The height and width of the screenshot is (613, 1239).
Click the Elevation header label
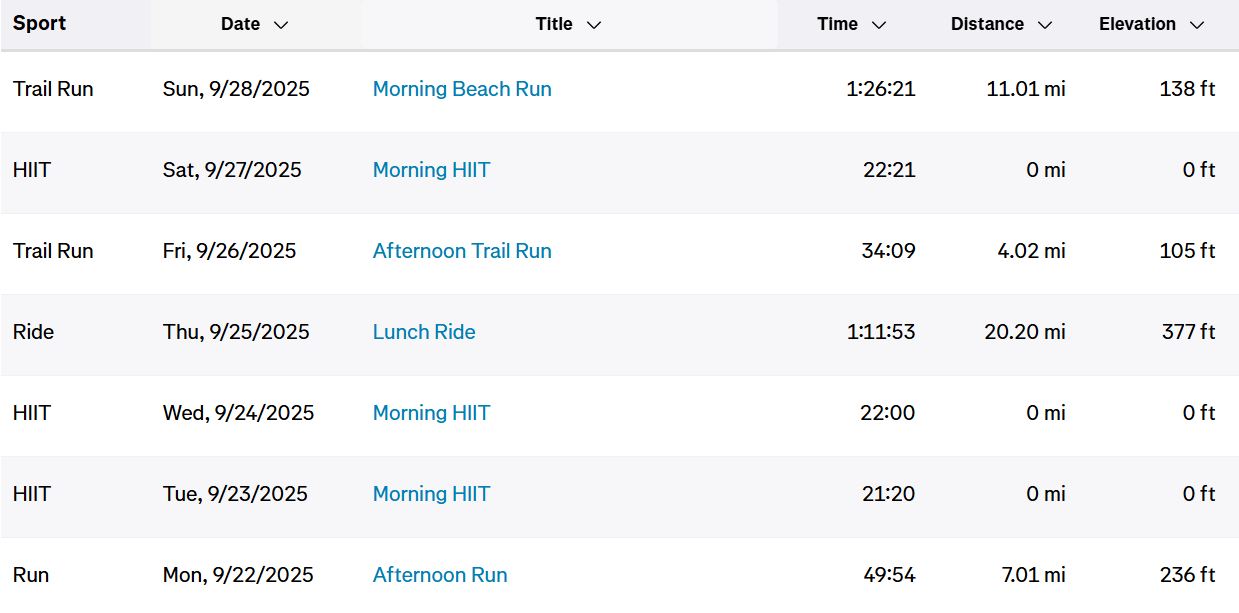tap(1137, 24)
